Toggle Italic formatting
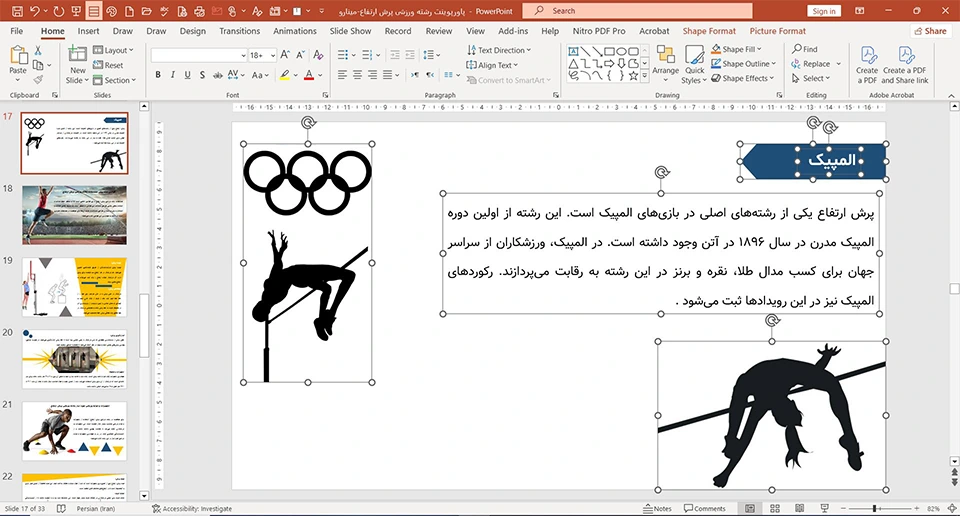 point(173,75)
